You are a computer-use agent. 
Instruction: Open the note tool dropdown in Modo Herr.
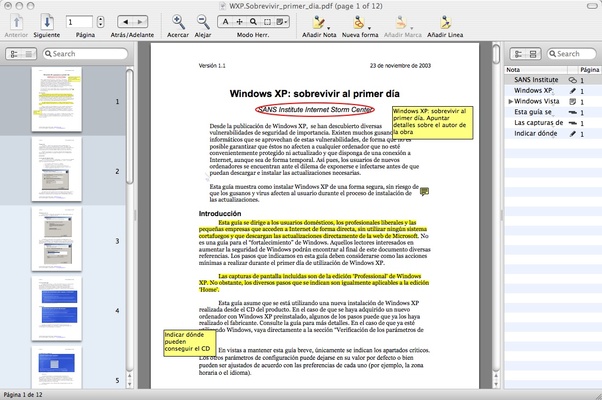click(282, 22)
